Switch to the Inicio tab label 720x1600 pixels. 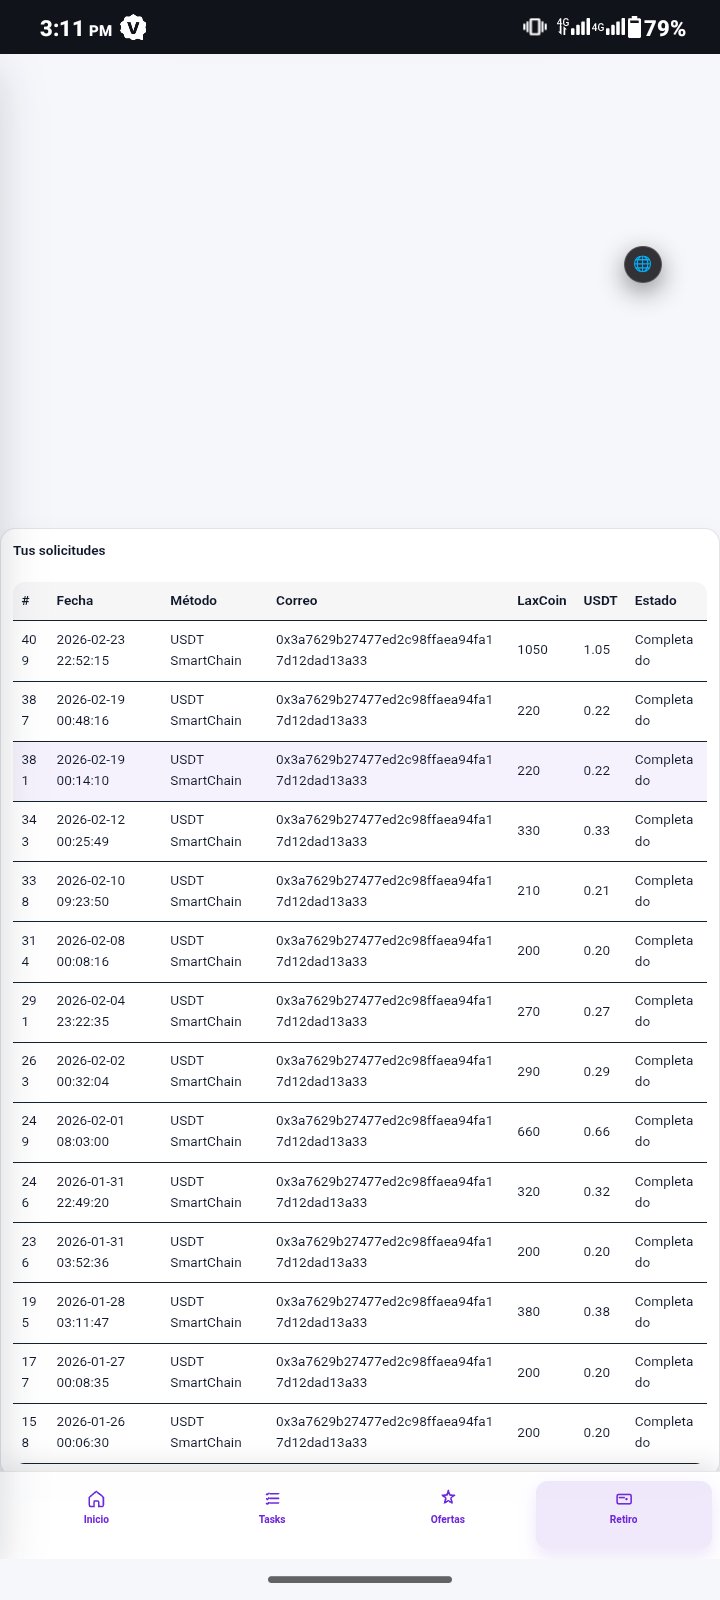pyautogui.click(x=96, y=1519)
